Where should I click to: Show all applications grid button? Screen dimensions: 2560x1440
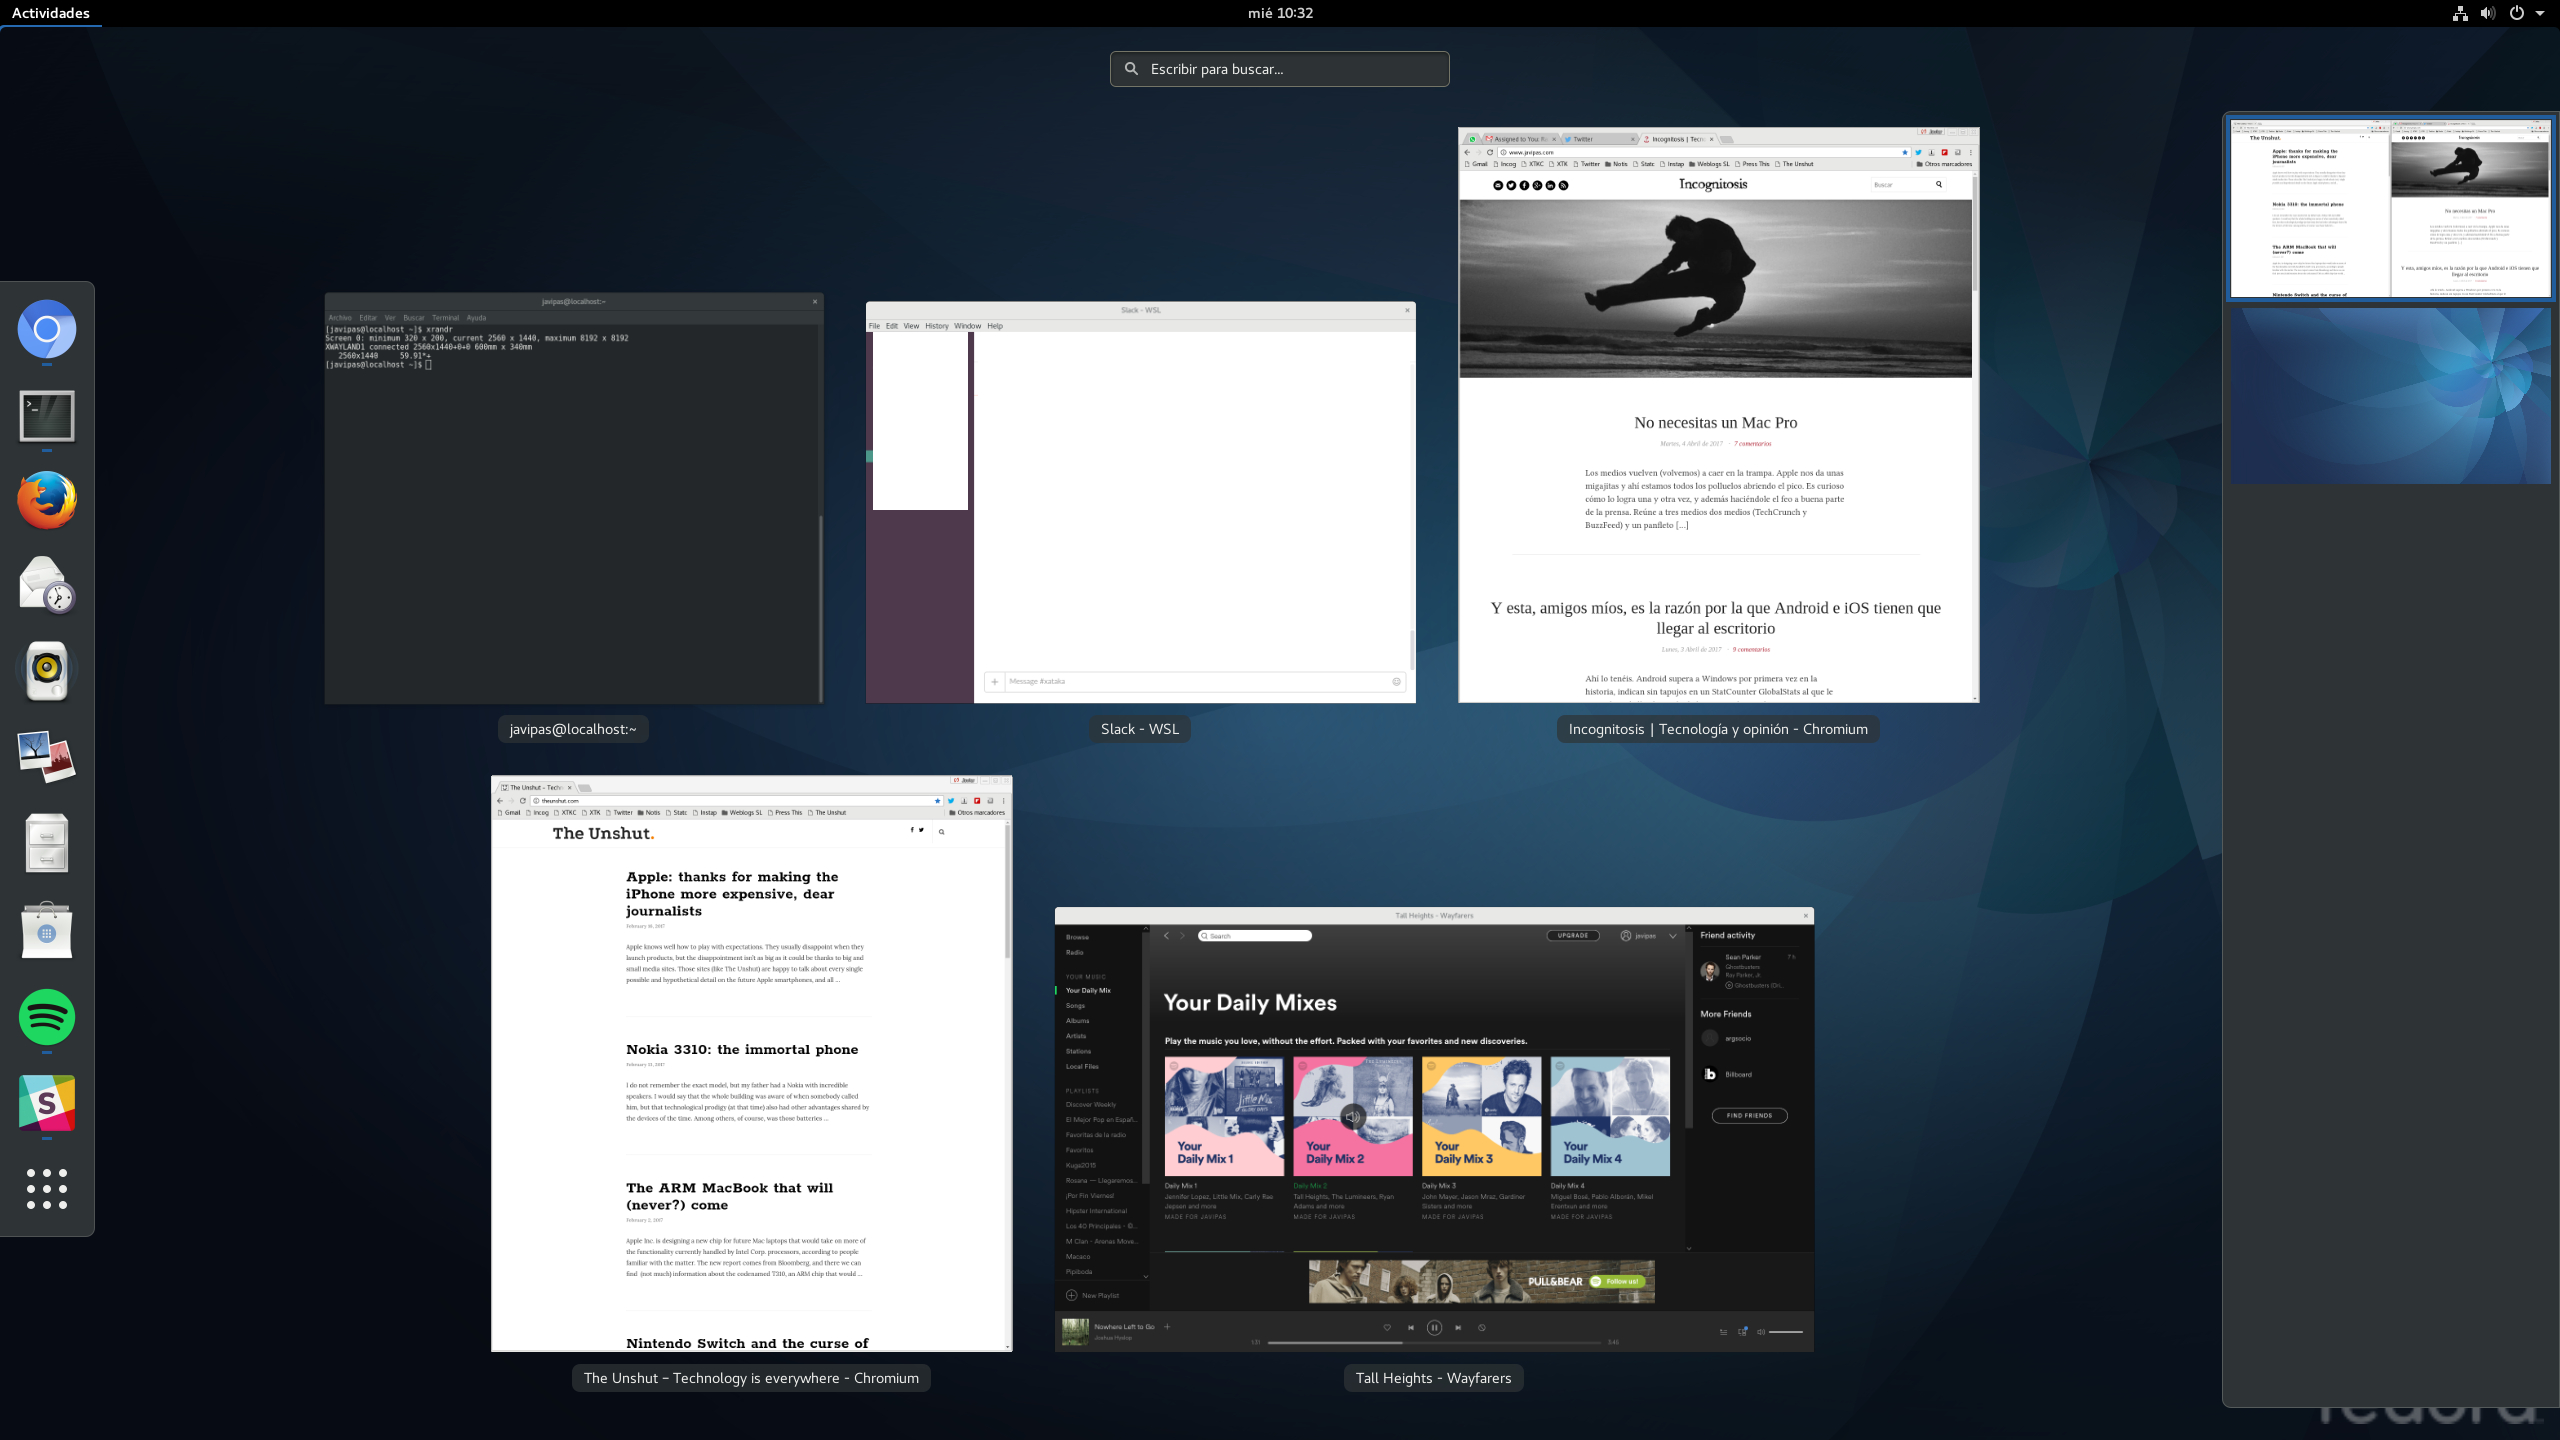point(47,1189)
